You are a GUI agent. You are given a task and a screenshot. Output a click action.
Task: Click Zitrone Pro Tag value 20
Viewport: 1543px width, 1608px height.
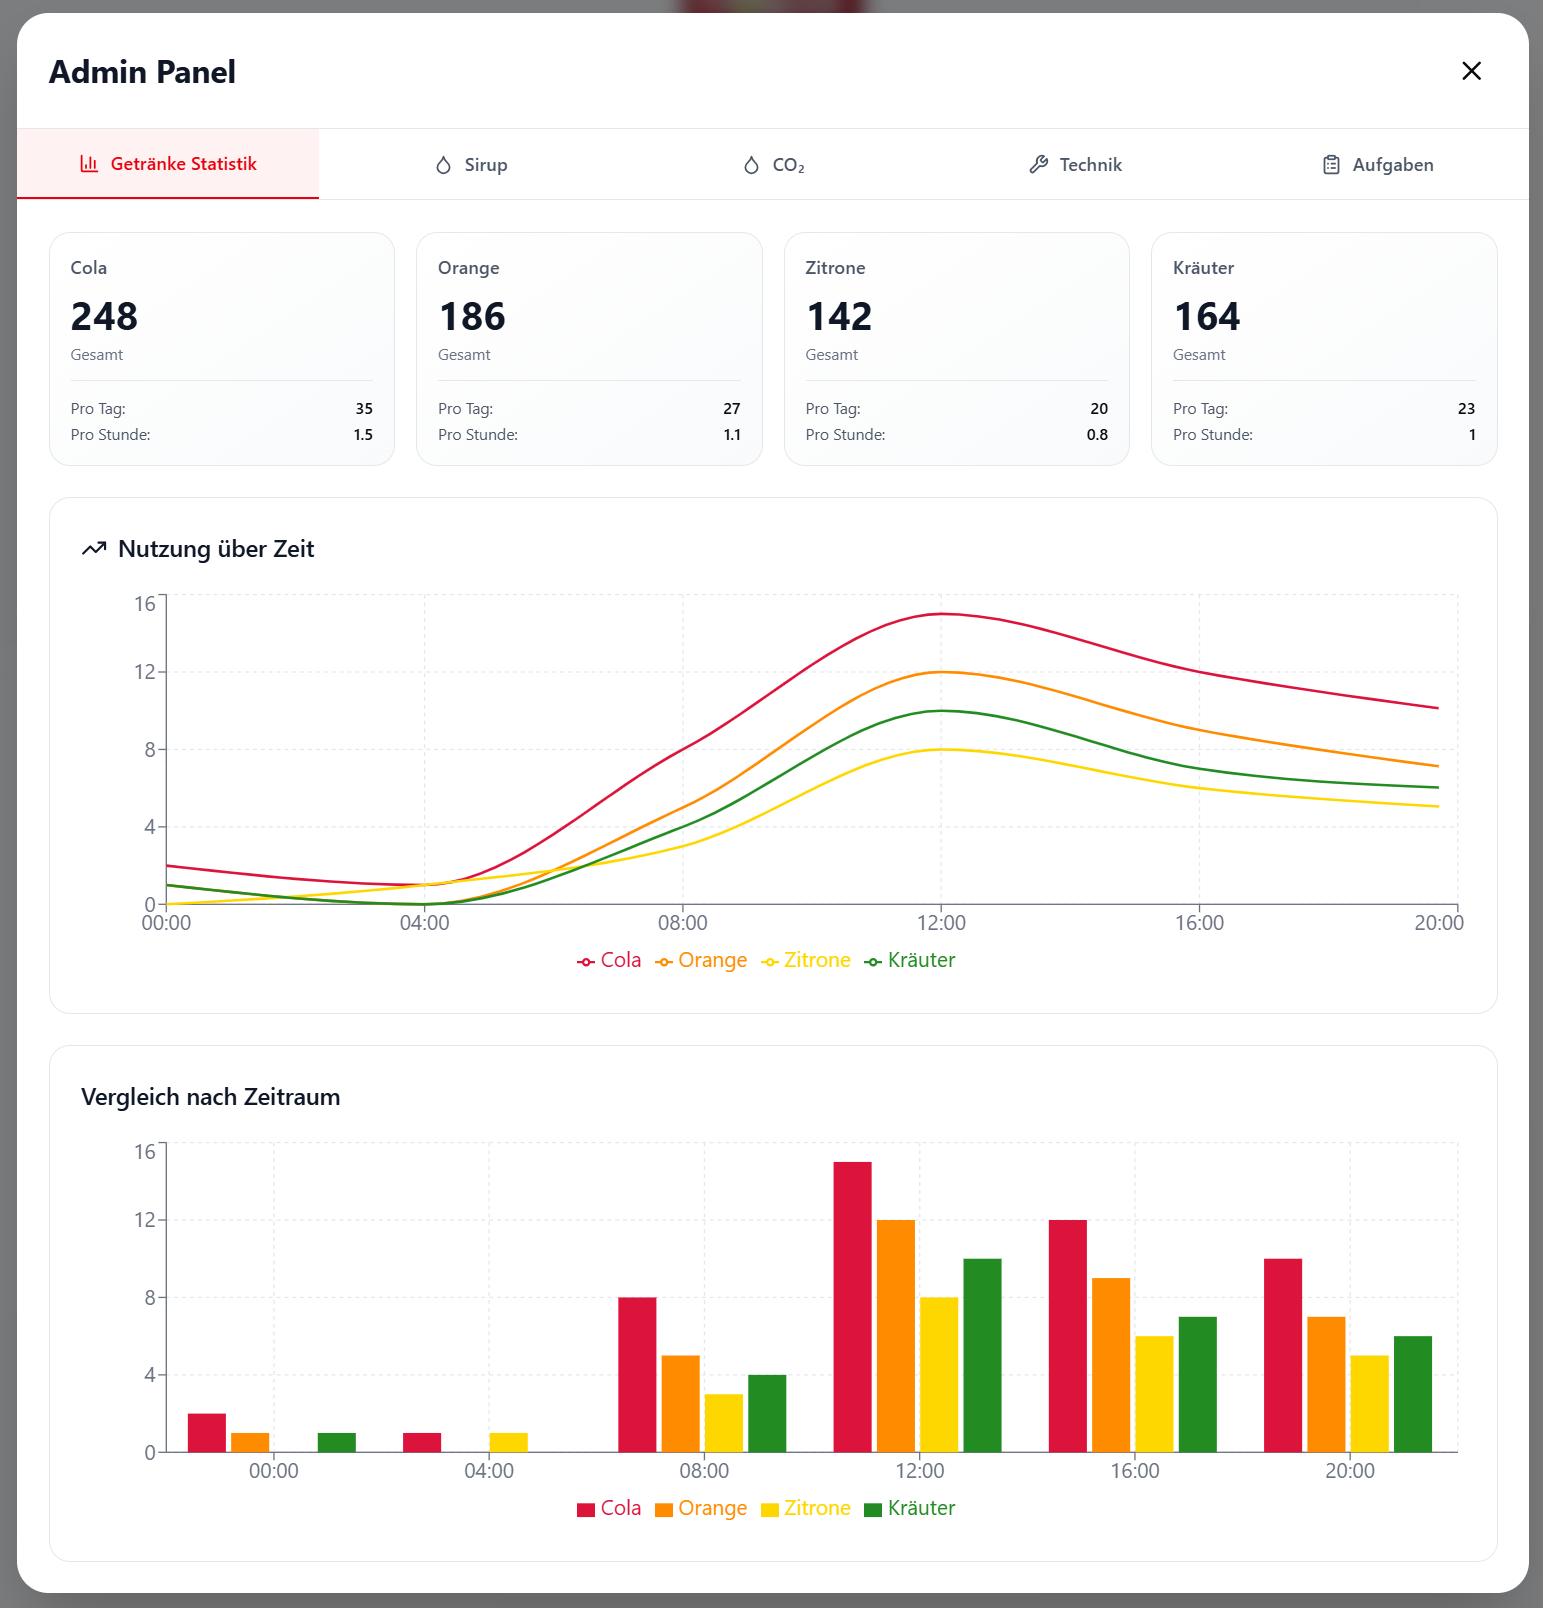[1099, 409]
